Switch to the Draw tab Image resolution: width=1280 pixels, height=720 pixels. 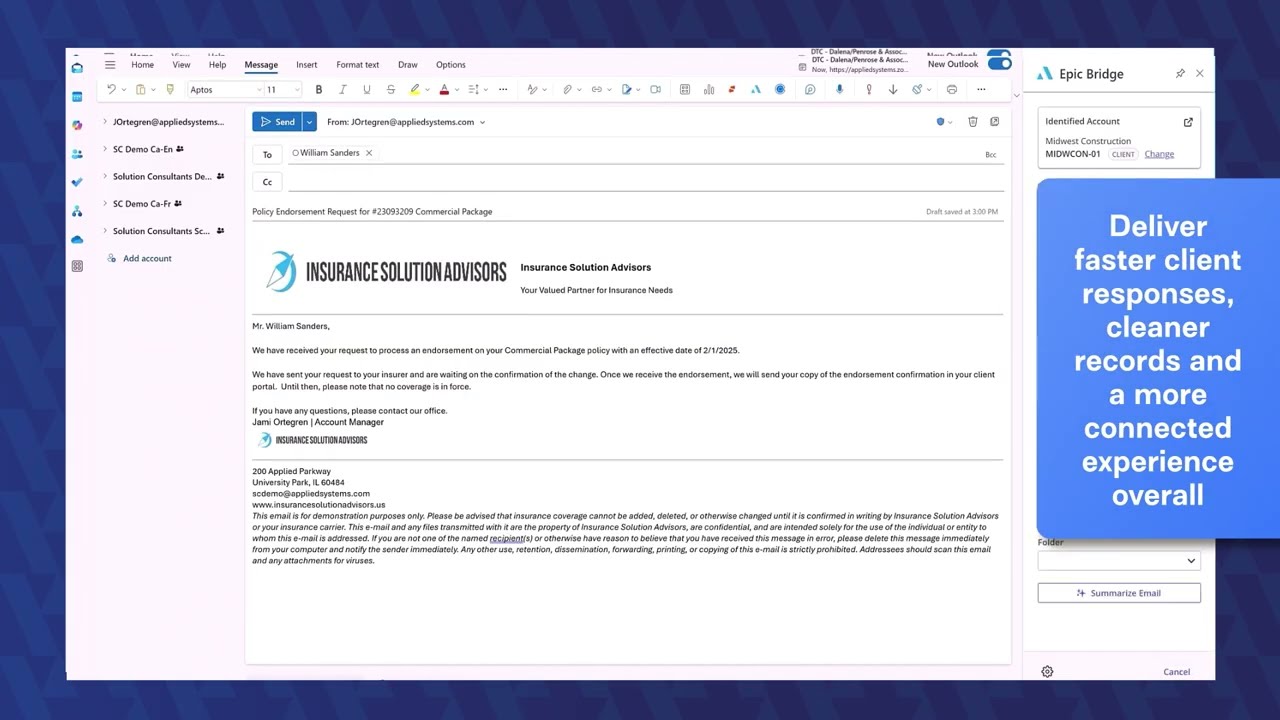408,65
